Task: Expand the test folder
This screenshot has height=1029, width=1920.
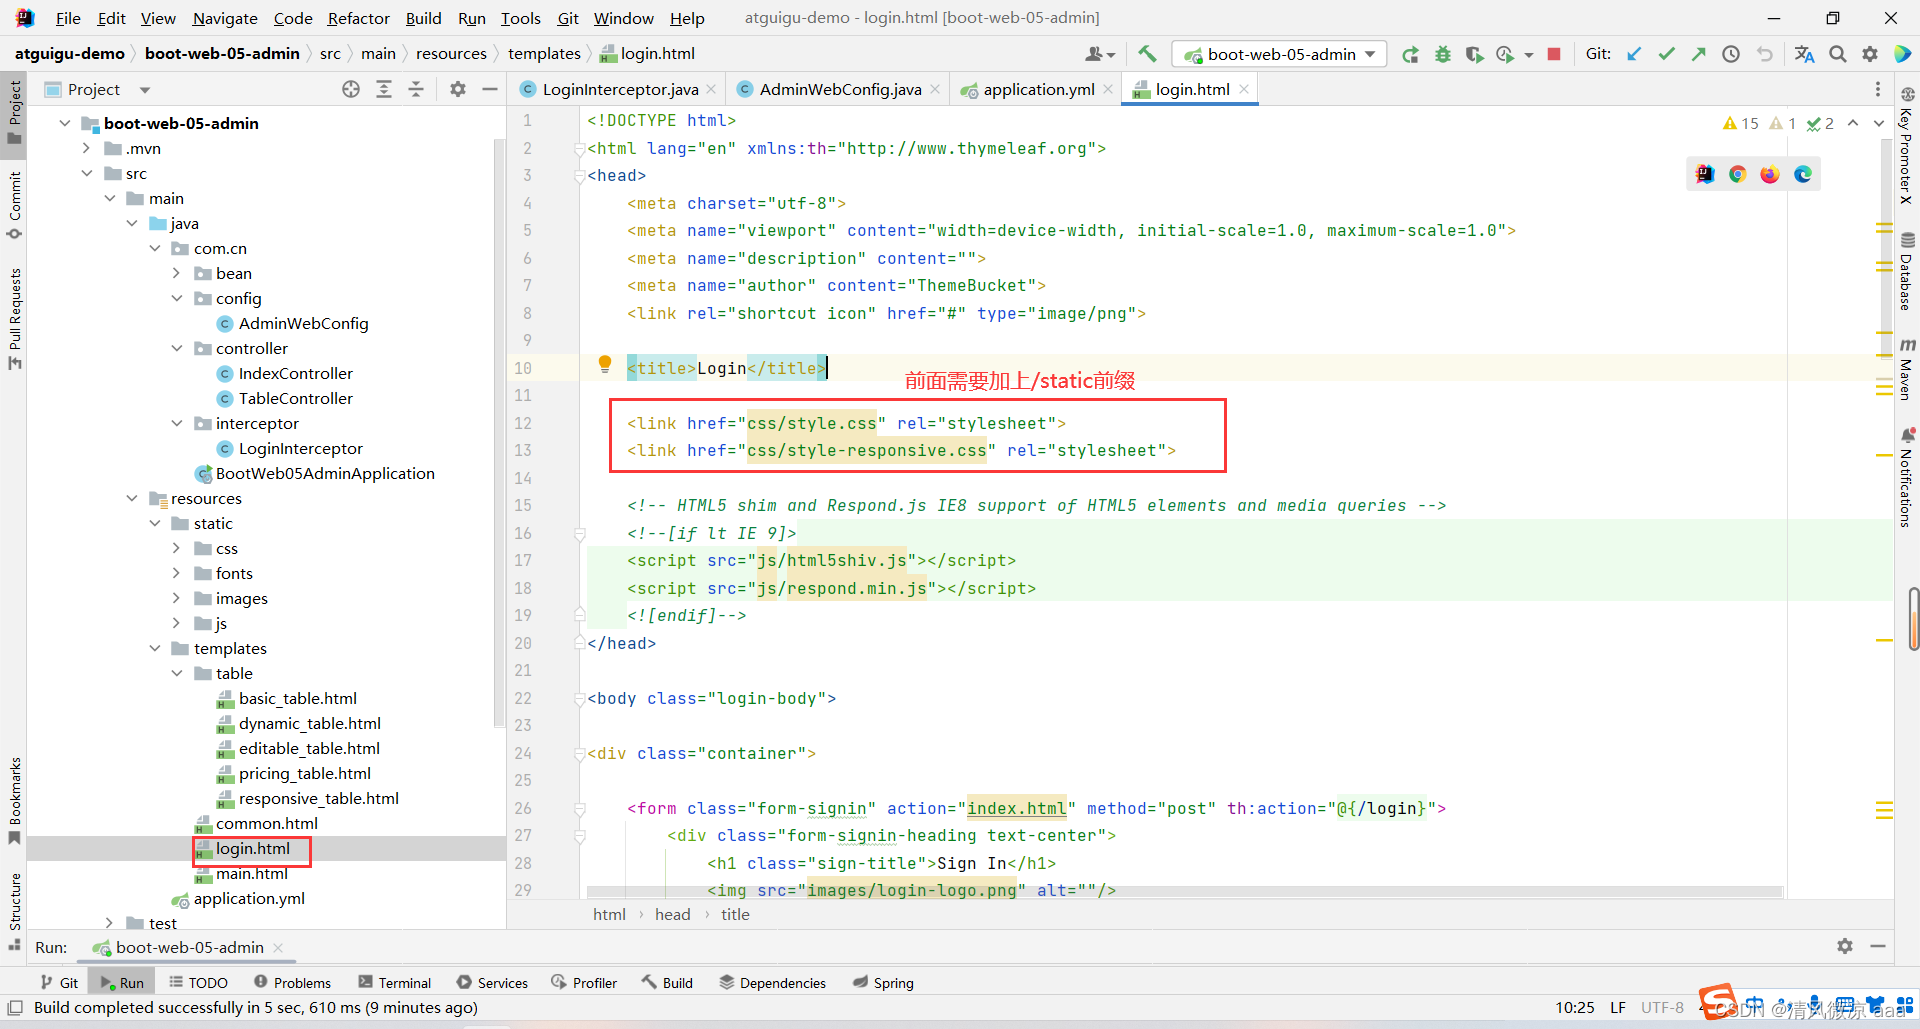Action: tap(109, 923)
